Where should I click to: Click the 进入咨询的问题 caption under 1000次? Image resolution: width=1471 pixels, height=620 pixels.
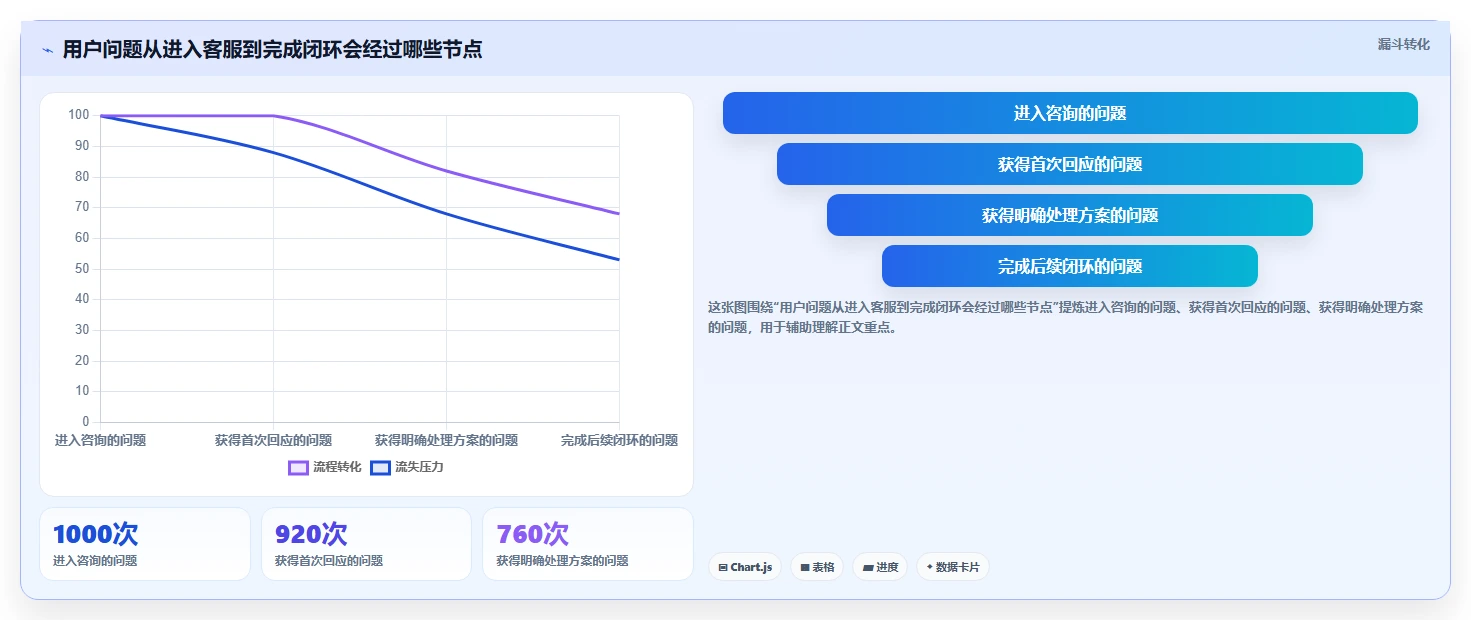tap(95, 561)
